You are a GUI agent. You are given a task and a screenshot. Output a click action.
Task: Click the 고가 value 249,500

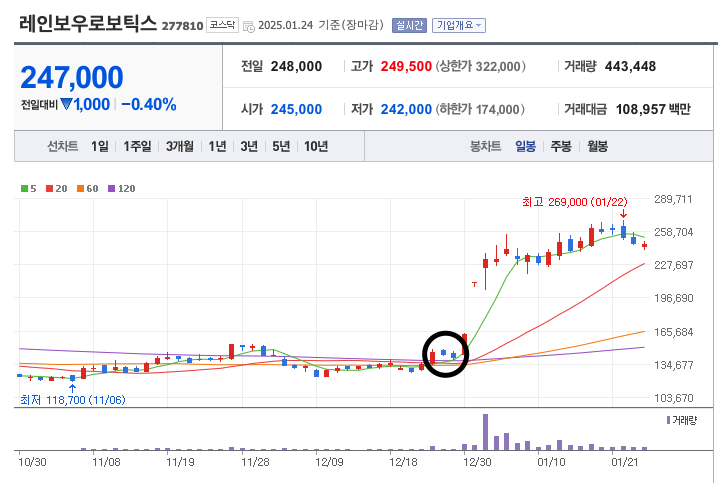pos(406,66)
